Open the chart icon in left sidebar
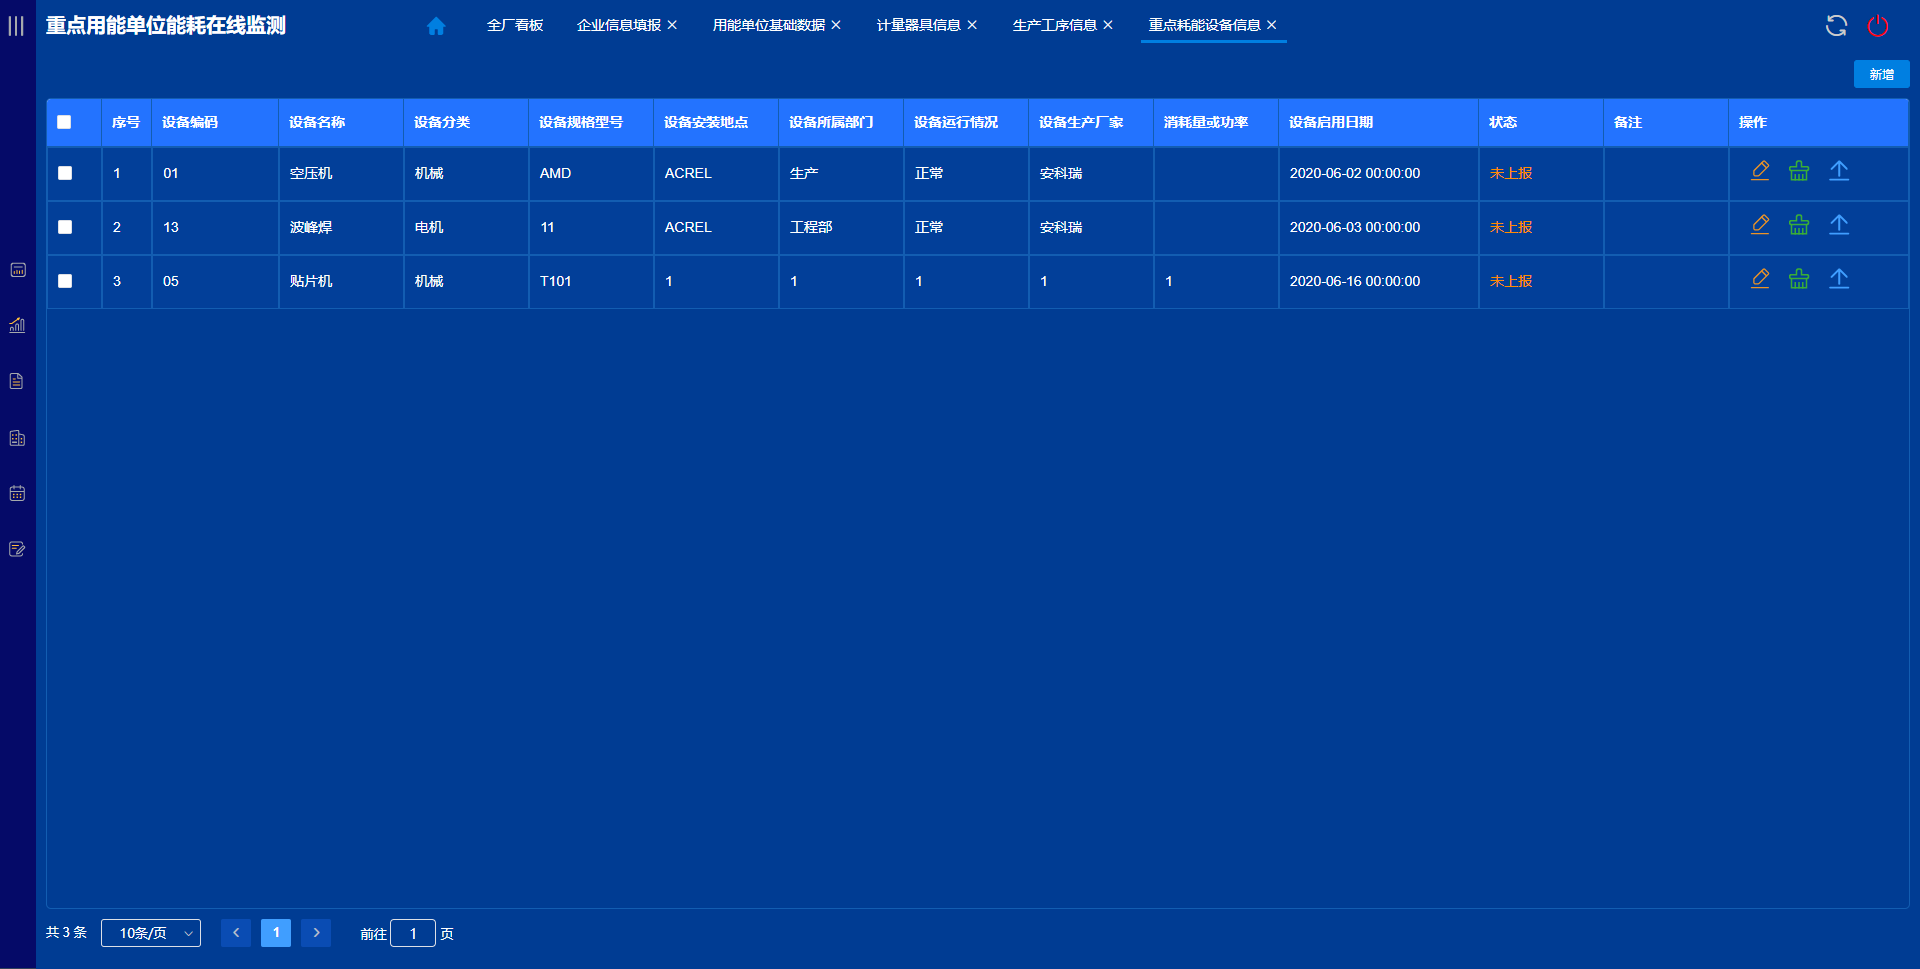Image resolution: width=1920 pixels, height=969 pixels. (17, 325)
